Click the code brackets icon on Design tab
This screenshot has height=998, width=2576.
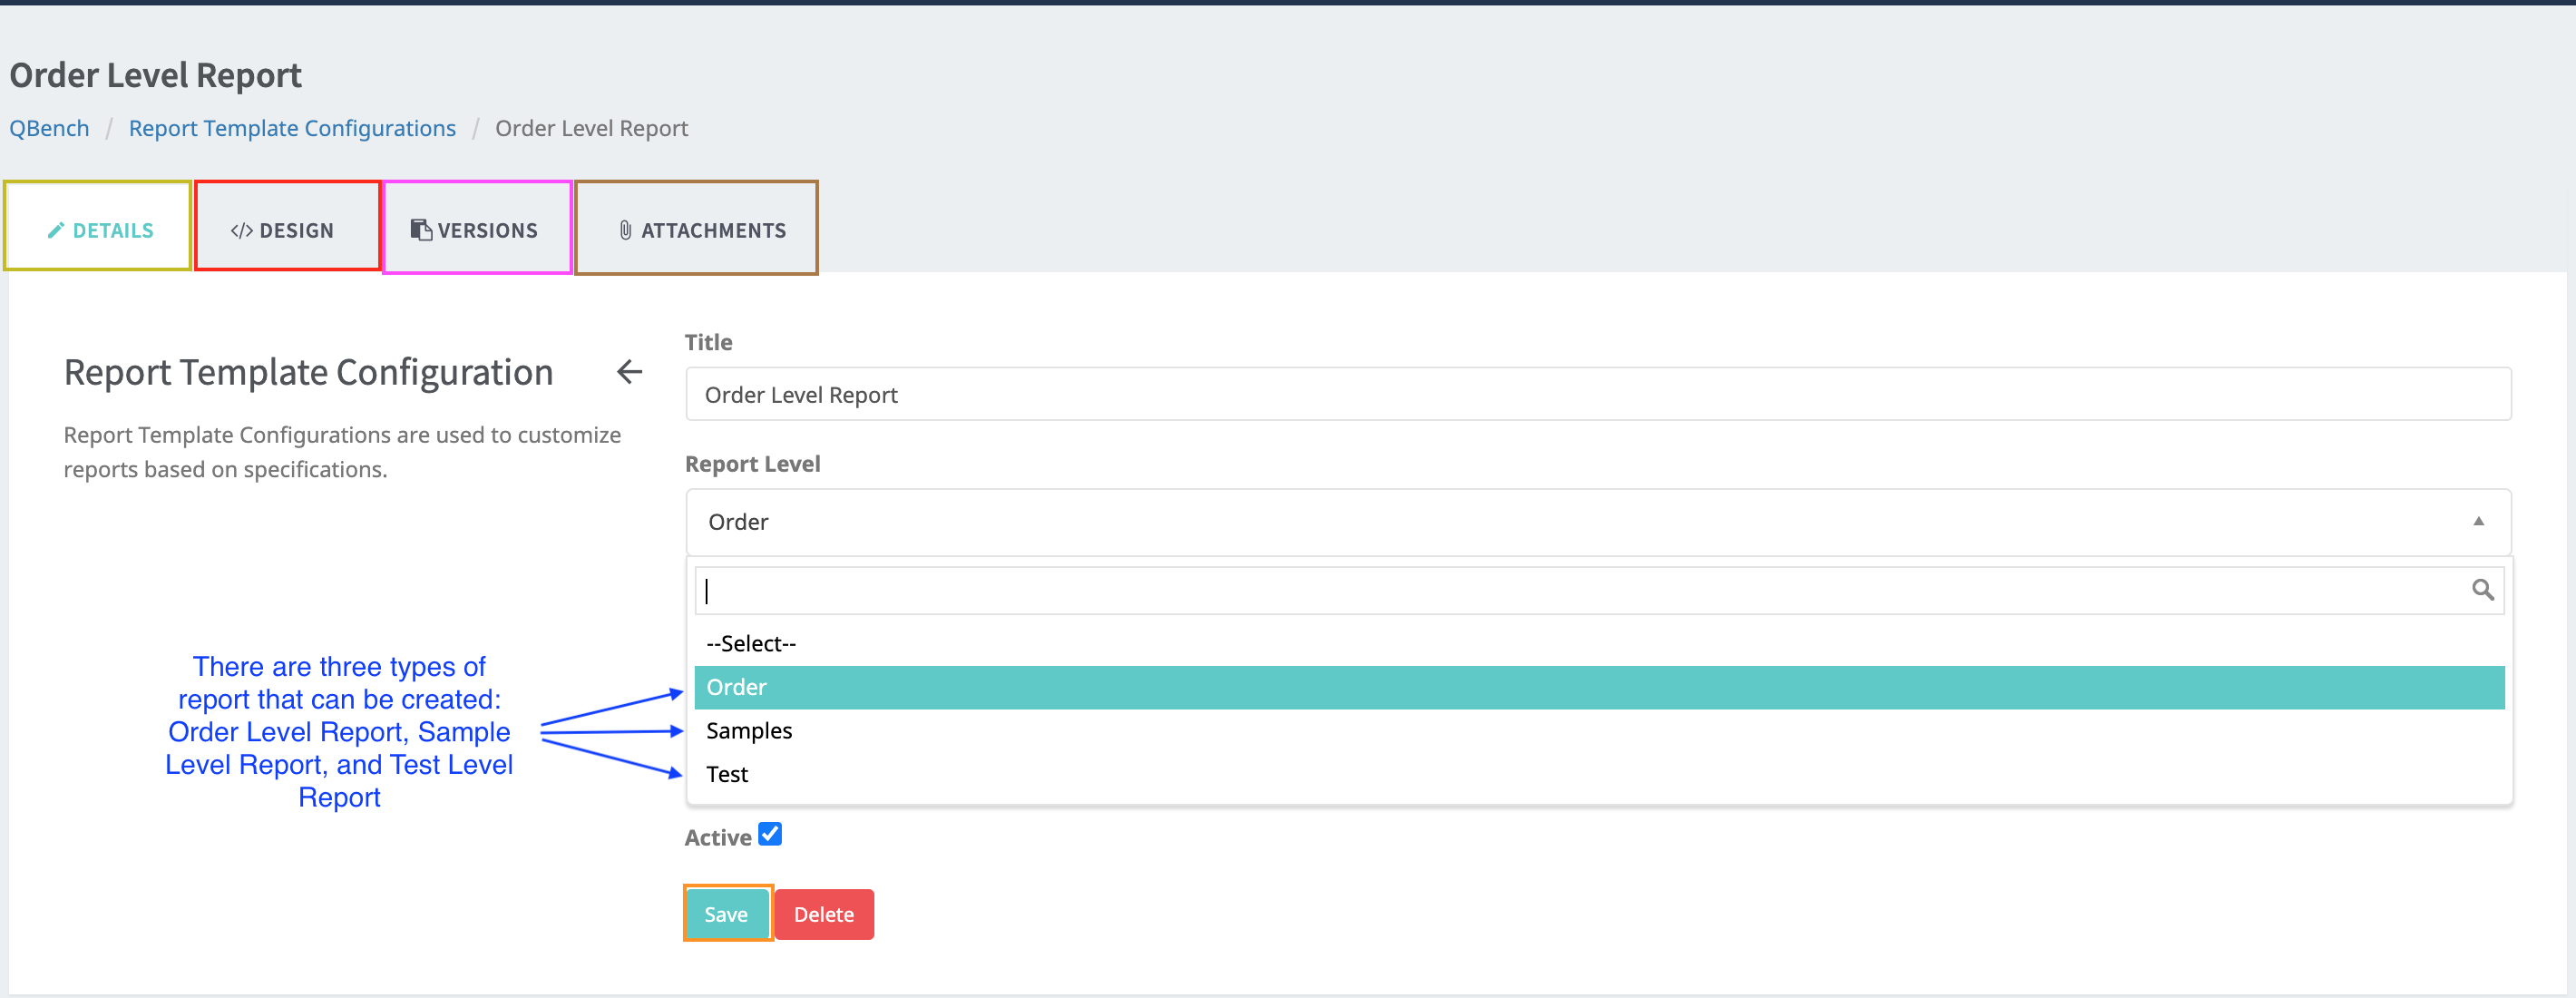pos(241,230)
